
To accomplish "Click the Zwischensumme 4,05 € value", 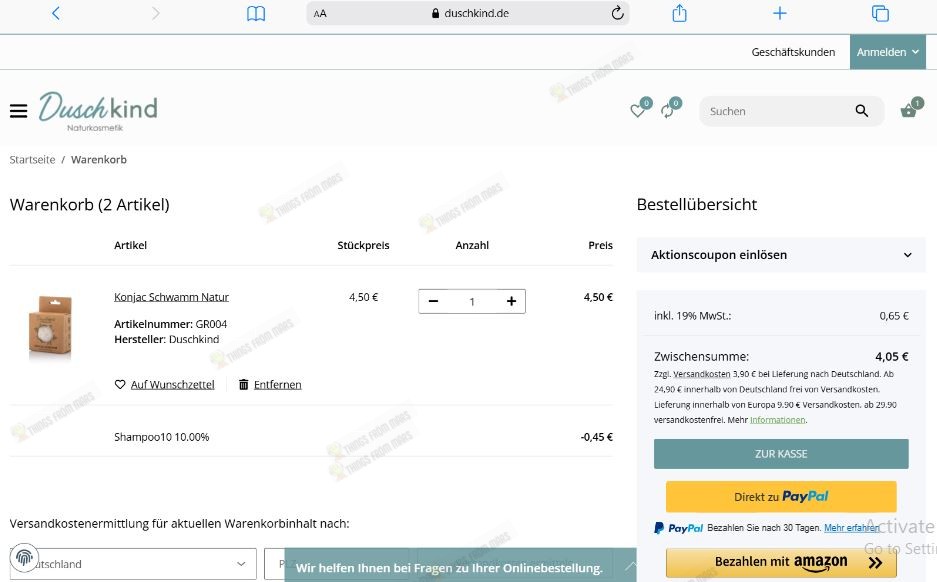I will pyautogui.click(x=892, y=357).
